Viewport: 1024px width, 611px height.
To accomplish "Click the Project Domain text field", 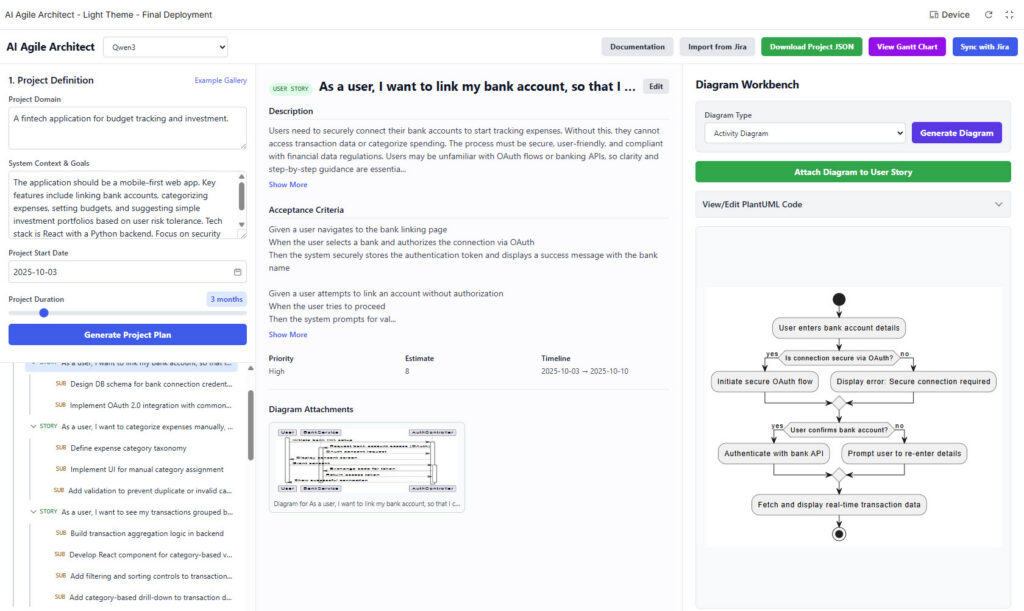I will click(127, 128).
